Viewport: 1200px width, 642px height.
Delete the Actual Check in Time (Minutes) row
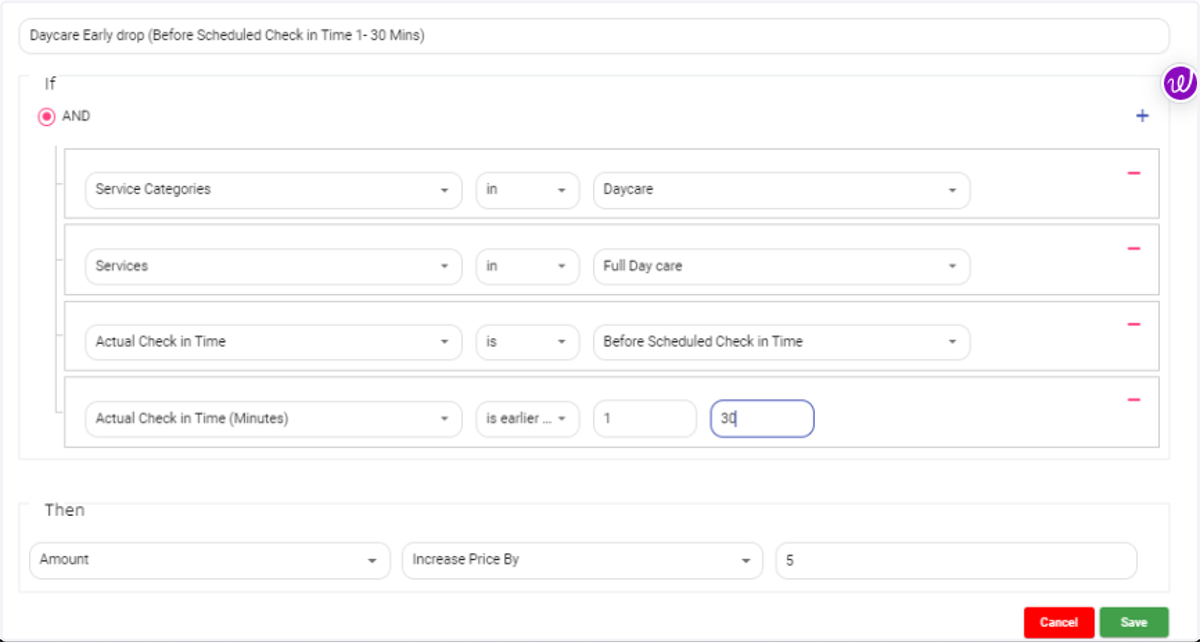click(x=1134, y=400)
